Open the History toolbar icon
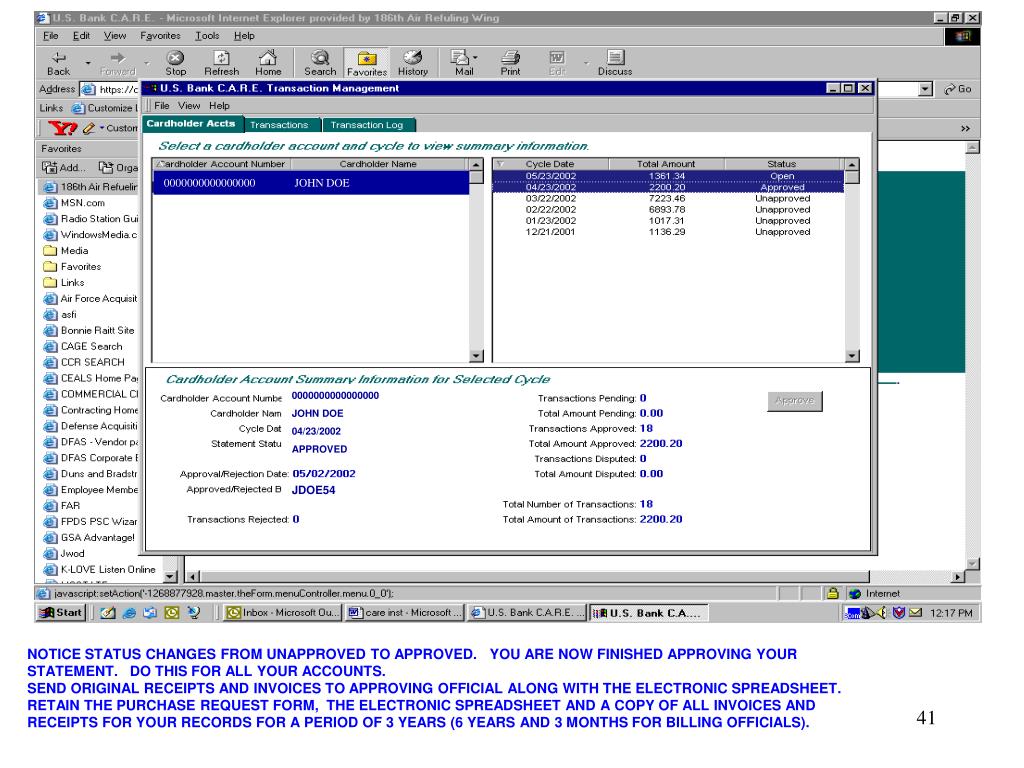1024x768 pixels. point(413,63)
